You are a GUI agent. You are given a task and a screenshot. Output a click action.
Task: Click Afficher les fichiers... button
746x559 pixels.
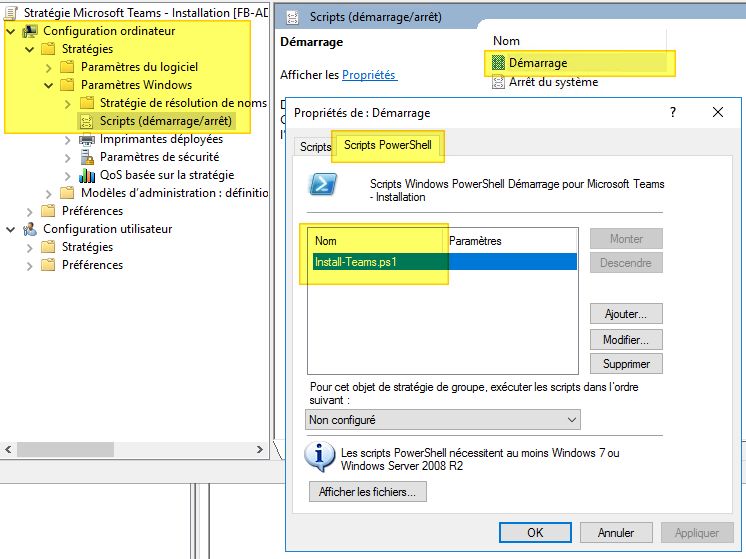point(367,491)
